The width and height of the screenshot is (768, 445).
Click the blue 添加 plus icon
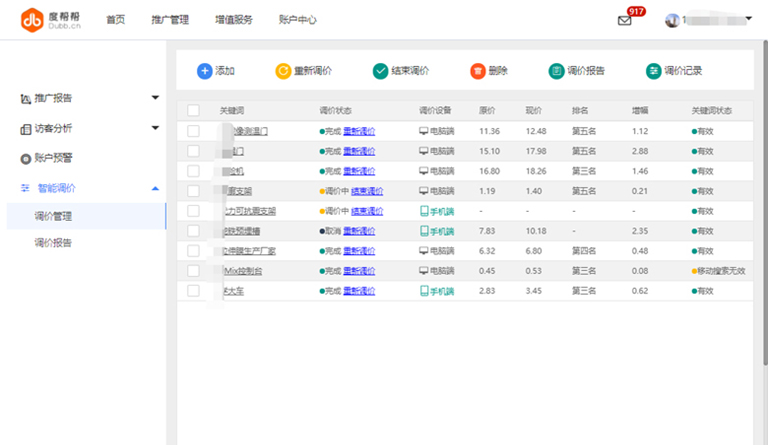(204, 71)
